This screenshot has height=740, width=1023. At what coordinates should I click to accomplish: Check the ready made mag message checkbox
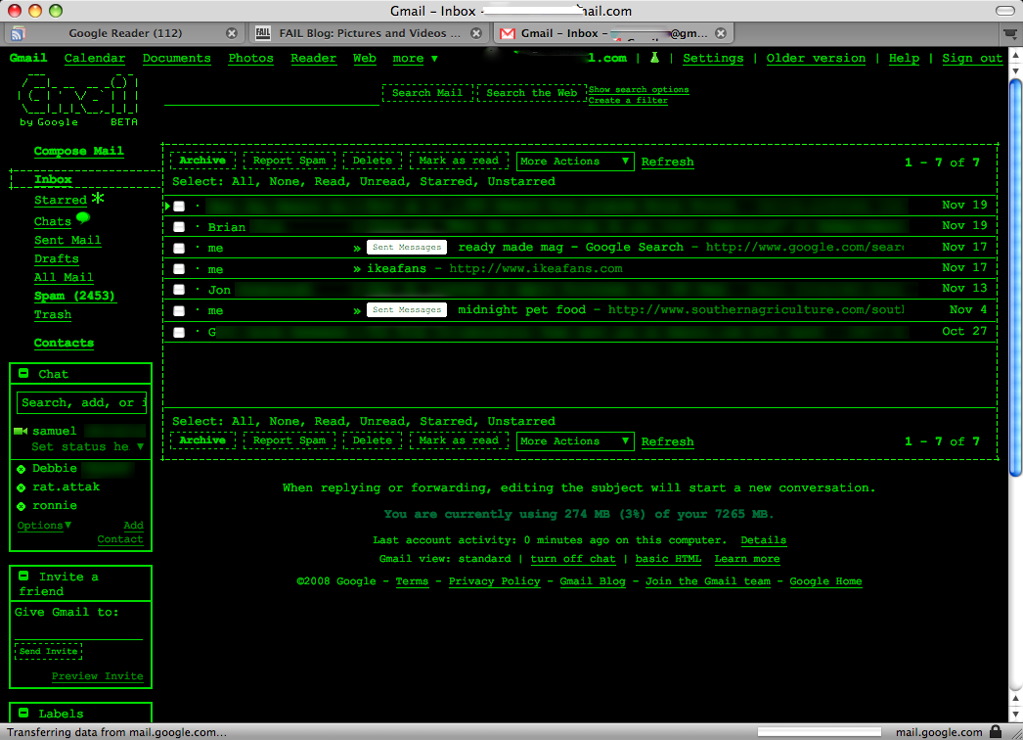coord(179,248)
